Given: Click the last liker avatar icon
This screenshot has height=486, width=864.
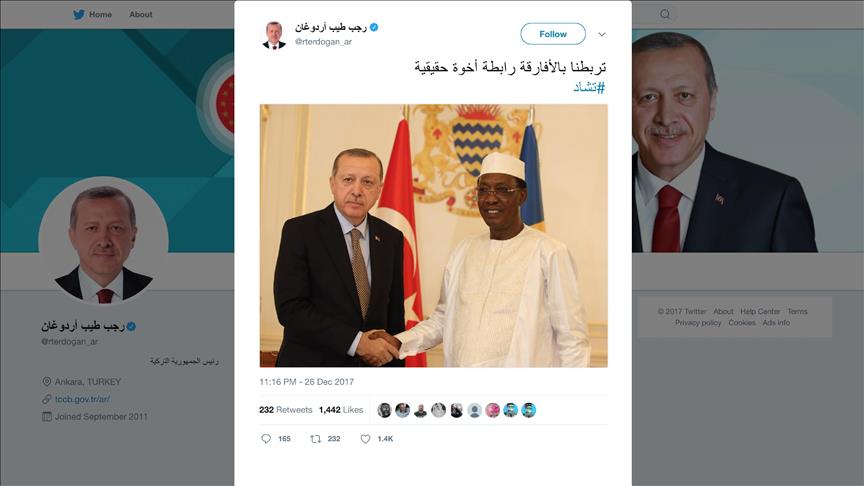Looking at the screenshot, I should [528, 410].
